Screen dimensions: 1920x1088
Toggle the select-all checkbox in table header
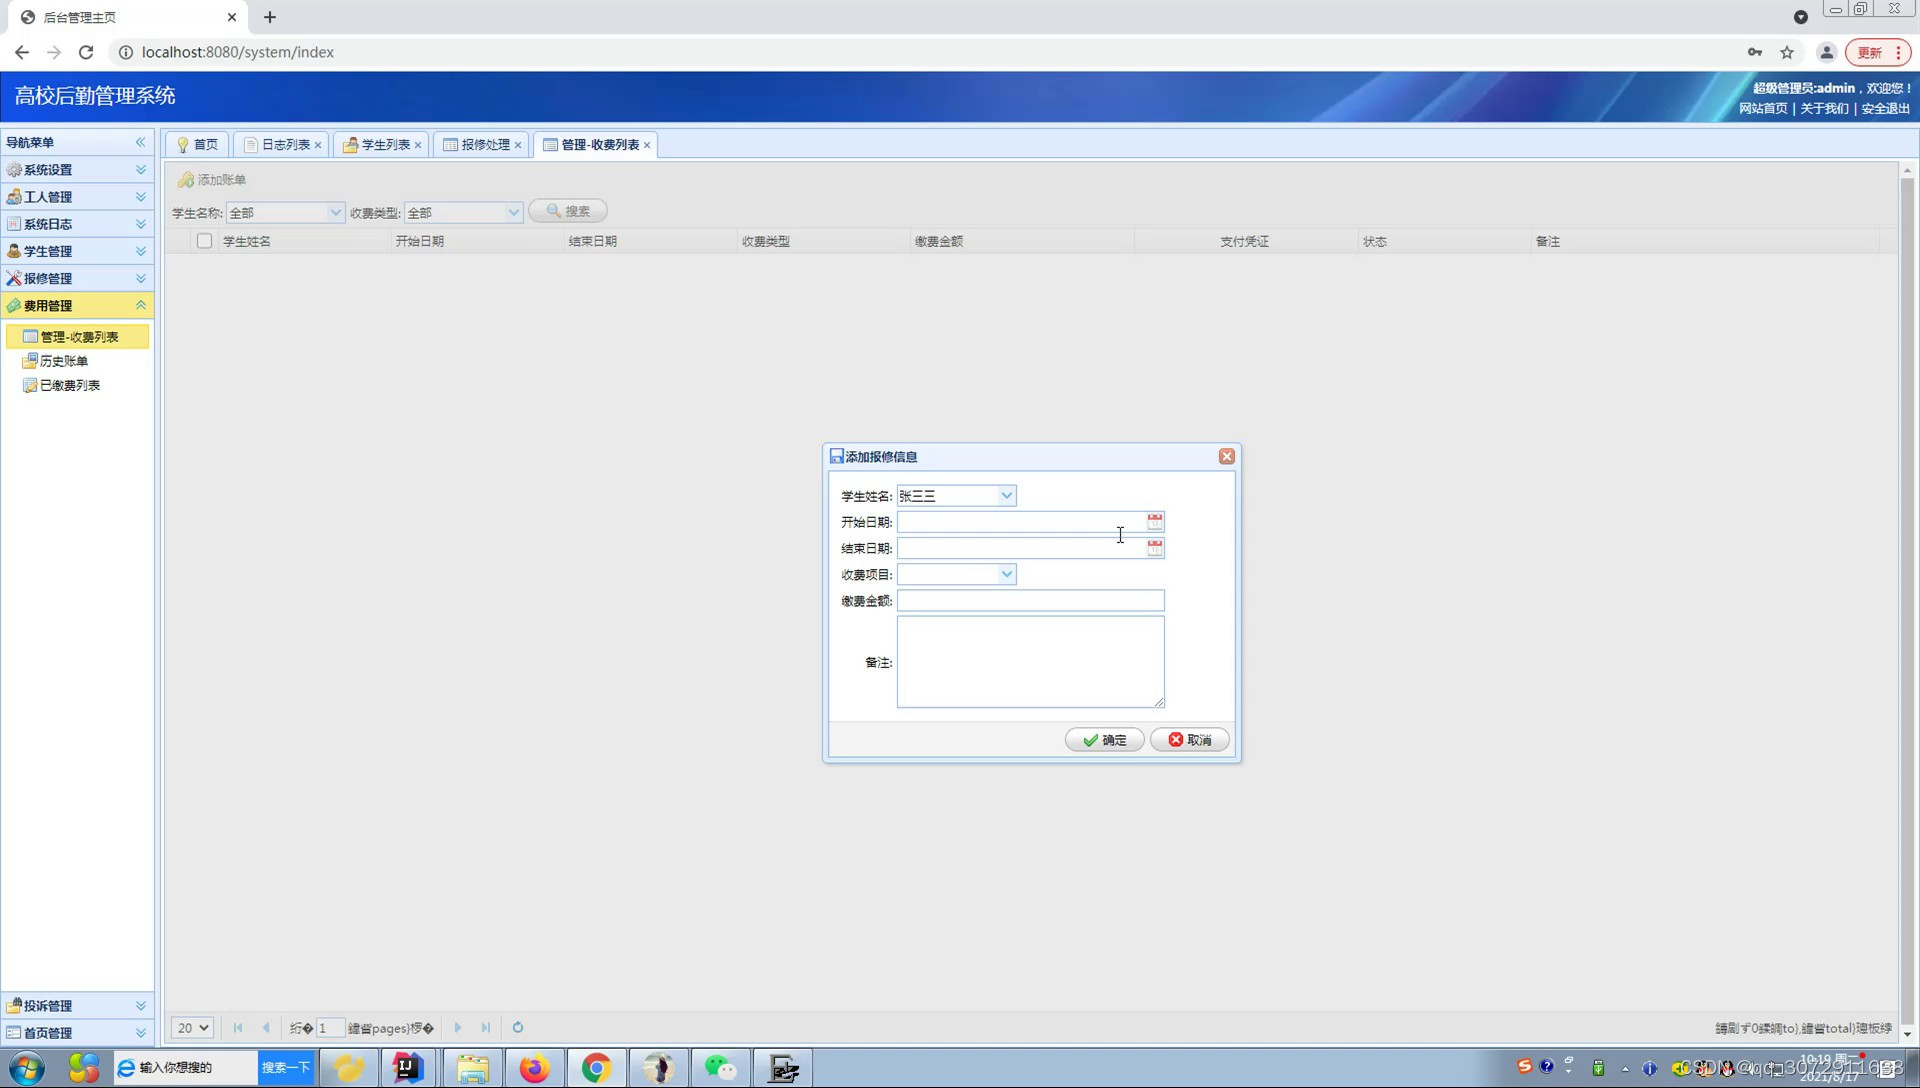[x=204, y=241]
